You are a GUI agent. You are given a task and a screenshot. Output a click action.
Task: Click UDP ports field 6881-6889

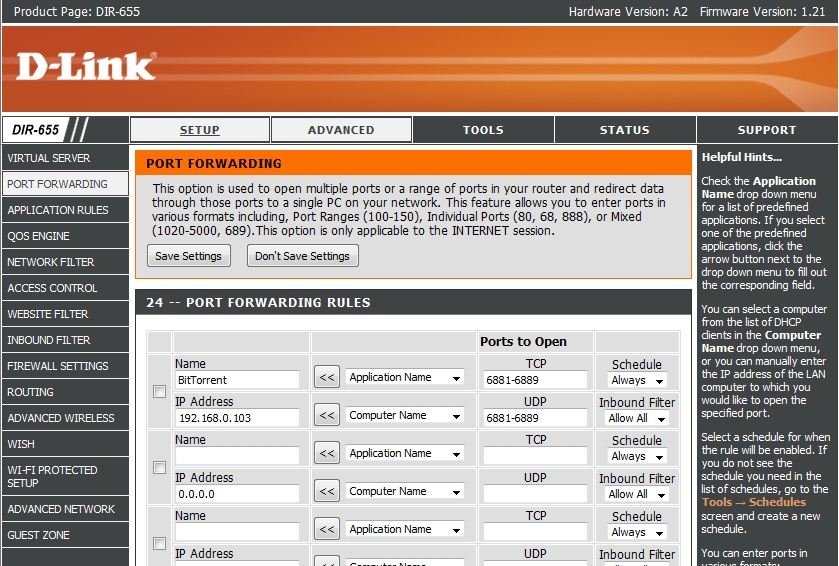pyautogui.click(x=535, y=418)
